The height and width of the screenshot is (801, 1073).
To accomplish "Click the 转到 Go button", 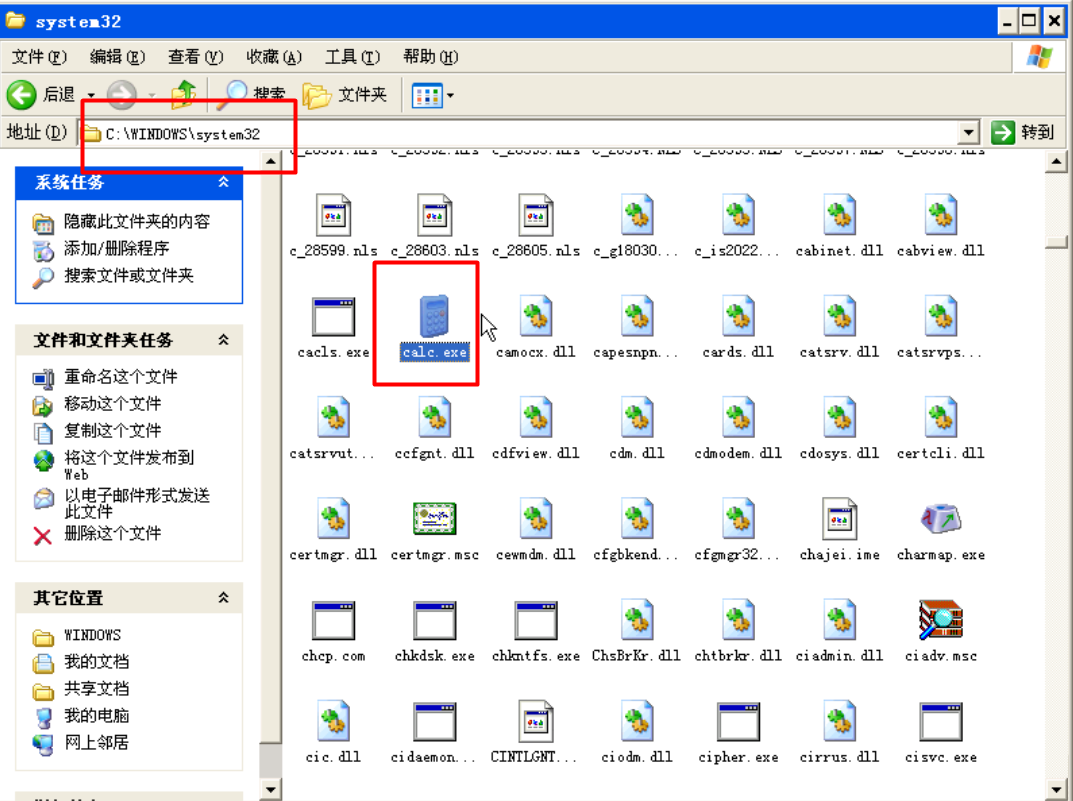I will click(1023, 132).
